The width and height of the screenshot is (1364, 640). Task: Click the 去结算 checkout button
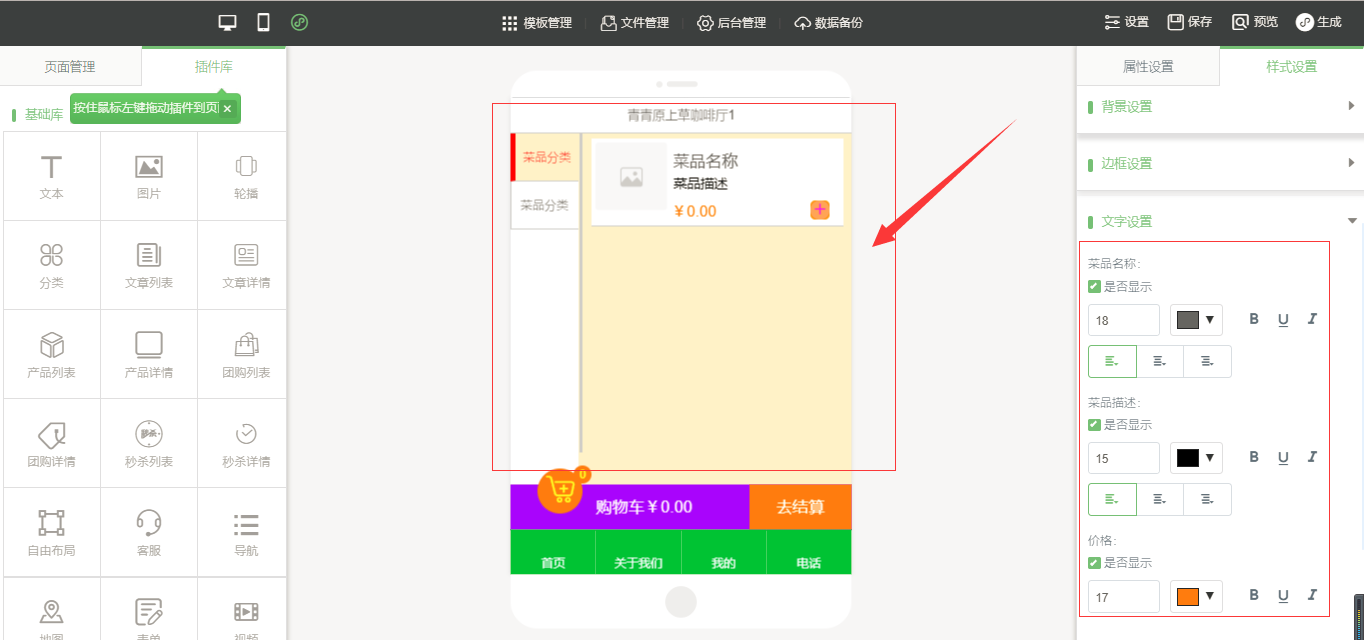[x=800, y=507]
